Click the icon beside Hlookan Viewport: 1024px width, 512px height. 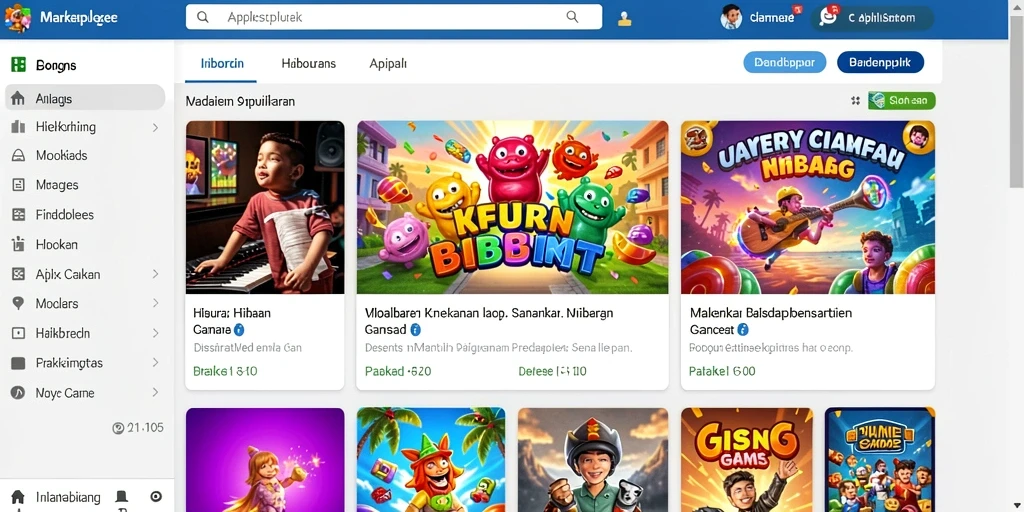(18, 244)
